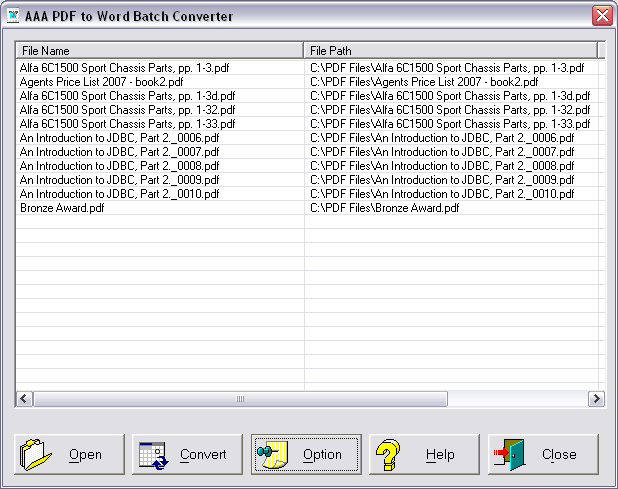Select file An Introduction to JDBC, Part 2._0010.pdf
This screenshot has height=489, width=618.
click(119, 194)
